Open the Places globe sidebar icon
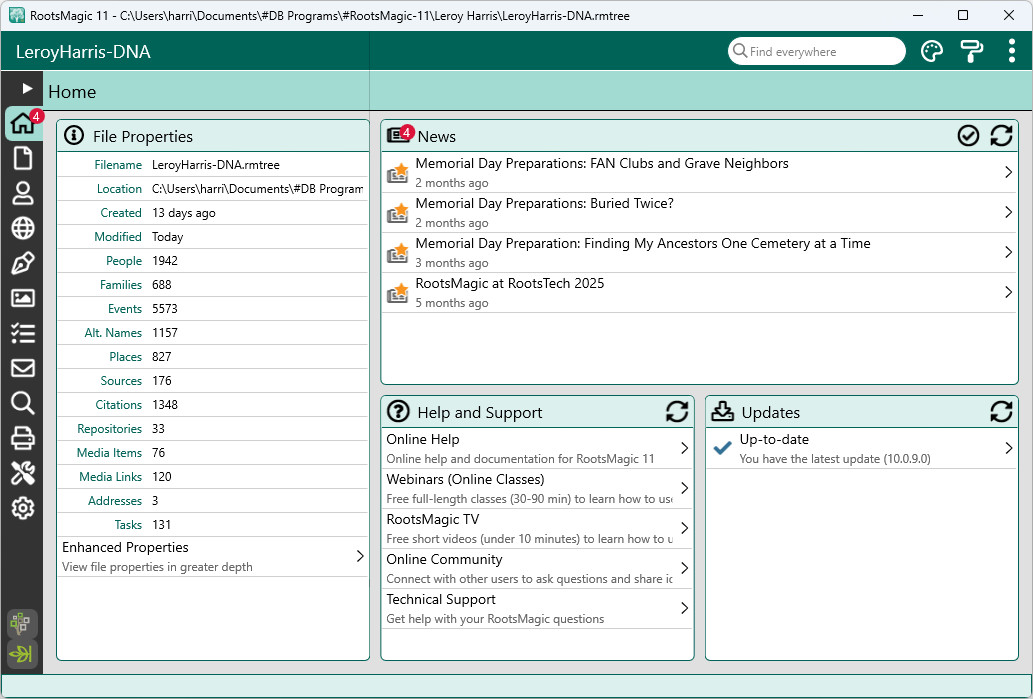1033x699 pixels. click(x=23, y=229)
